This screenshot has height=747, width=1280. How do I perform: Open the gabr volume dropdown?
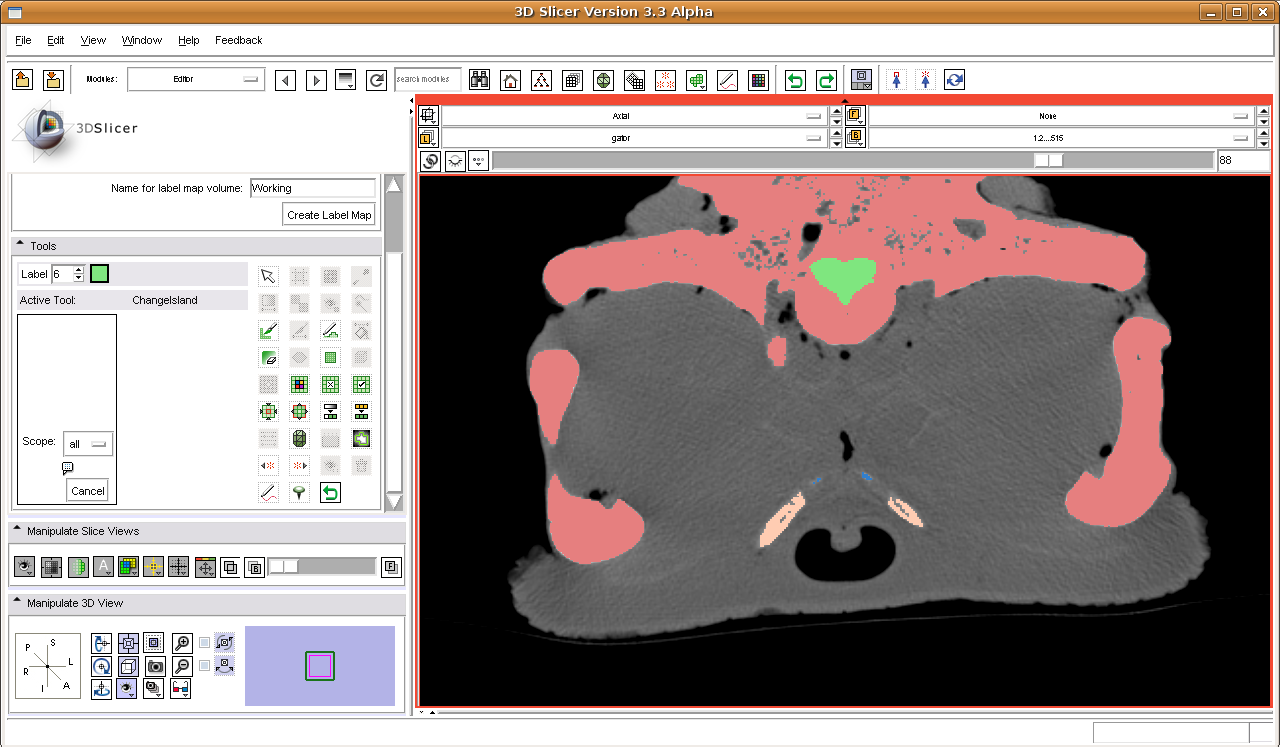635,138
